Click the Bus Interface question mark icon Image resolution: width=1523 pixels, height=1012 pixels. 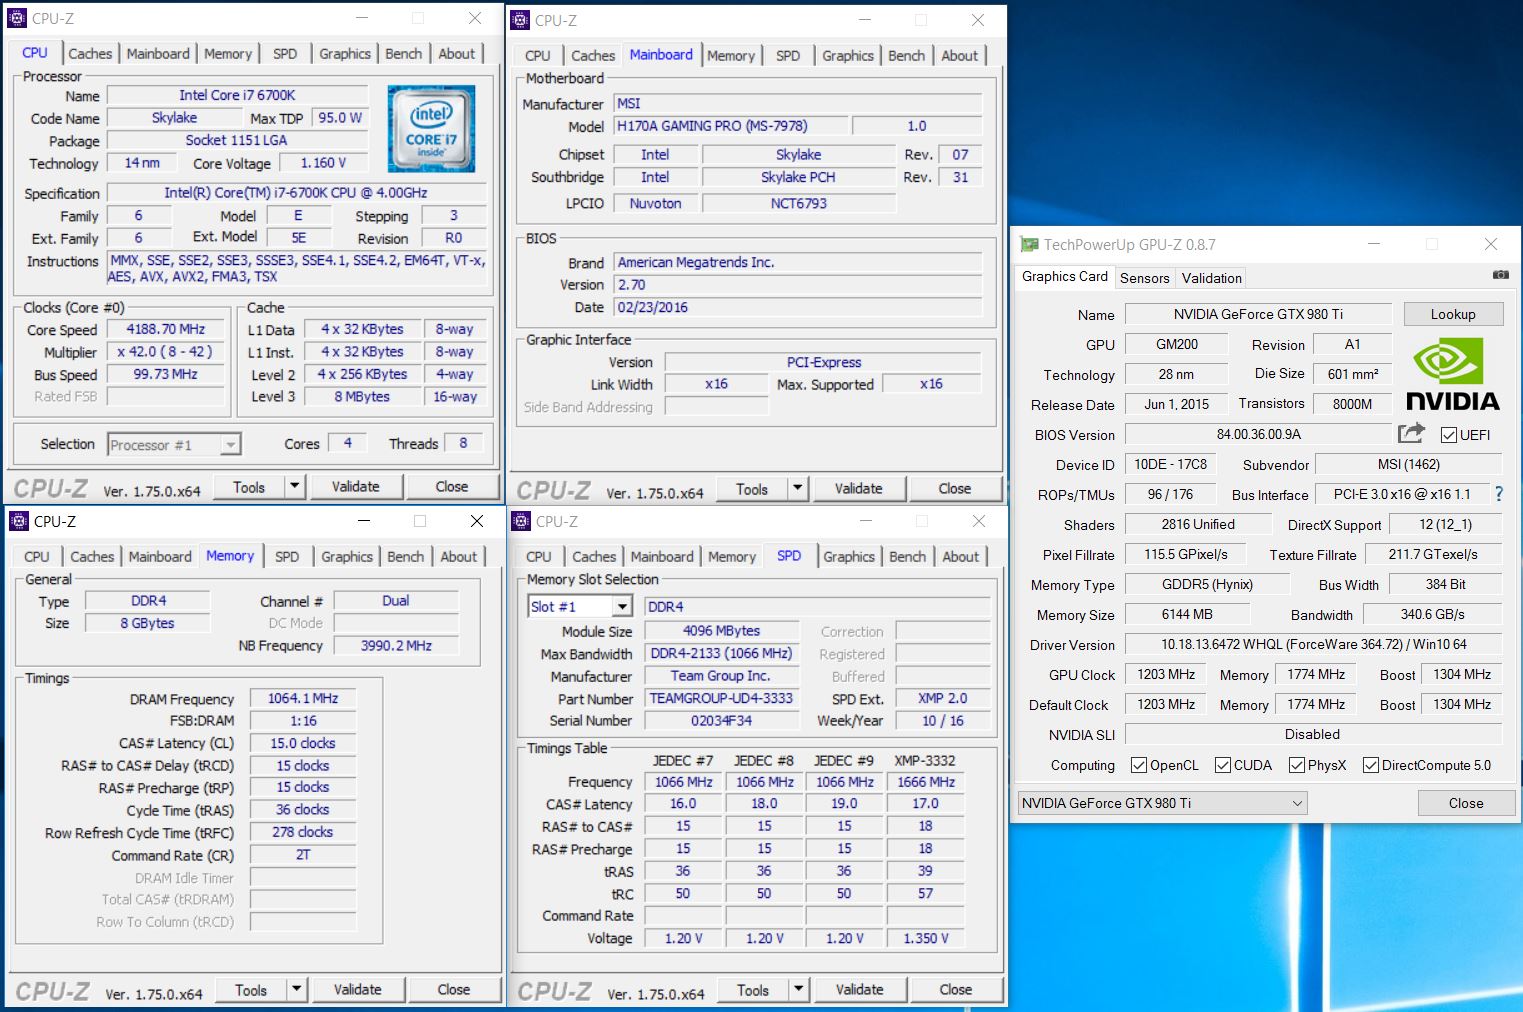point(1498,494)
